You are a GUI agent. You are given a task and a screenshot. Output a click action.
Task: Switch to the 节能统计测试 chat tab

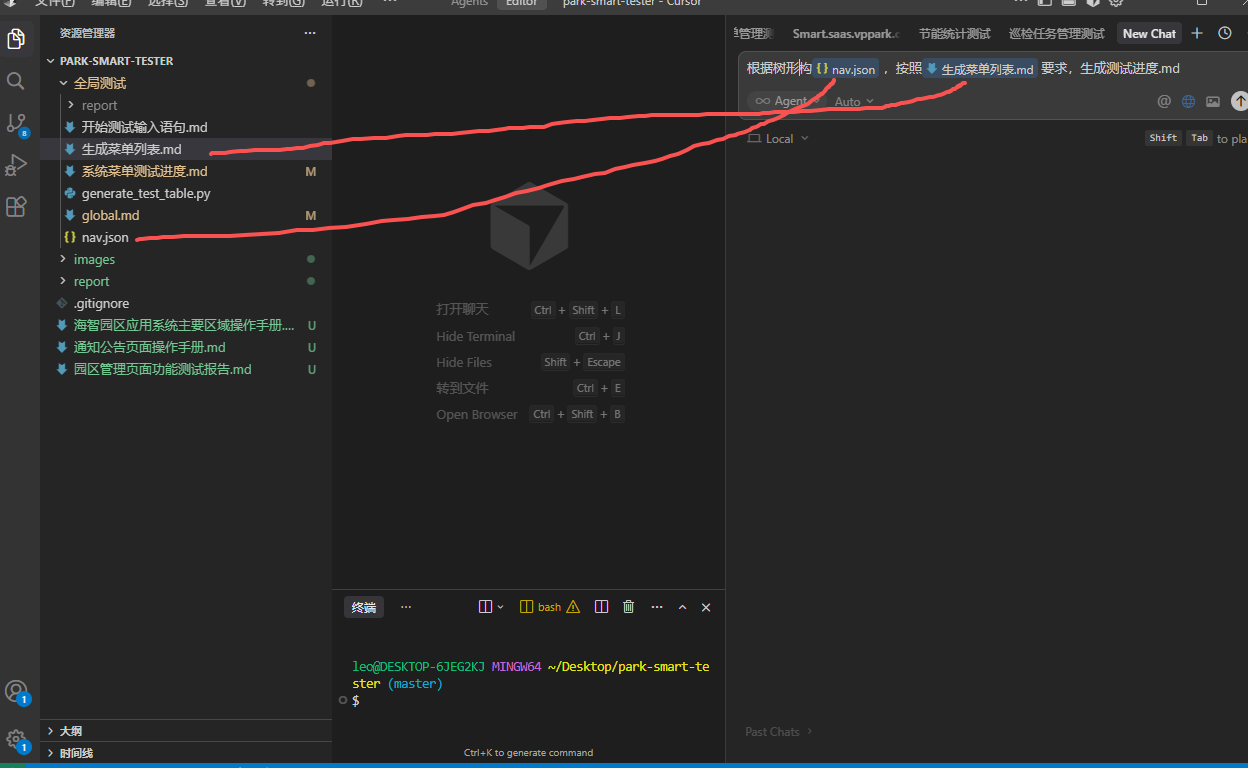(954, 34)
